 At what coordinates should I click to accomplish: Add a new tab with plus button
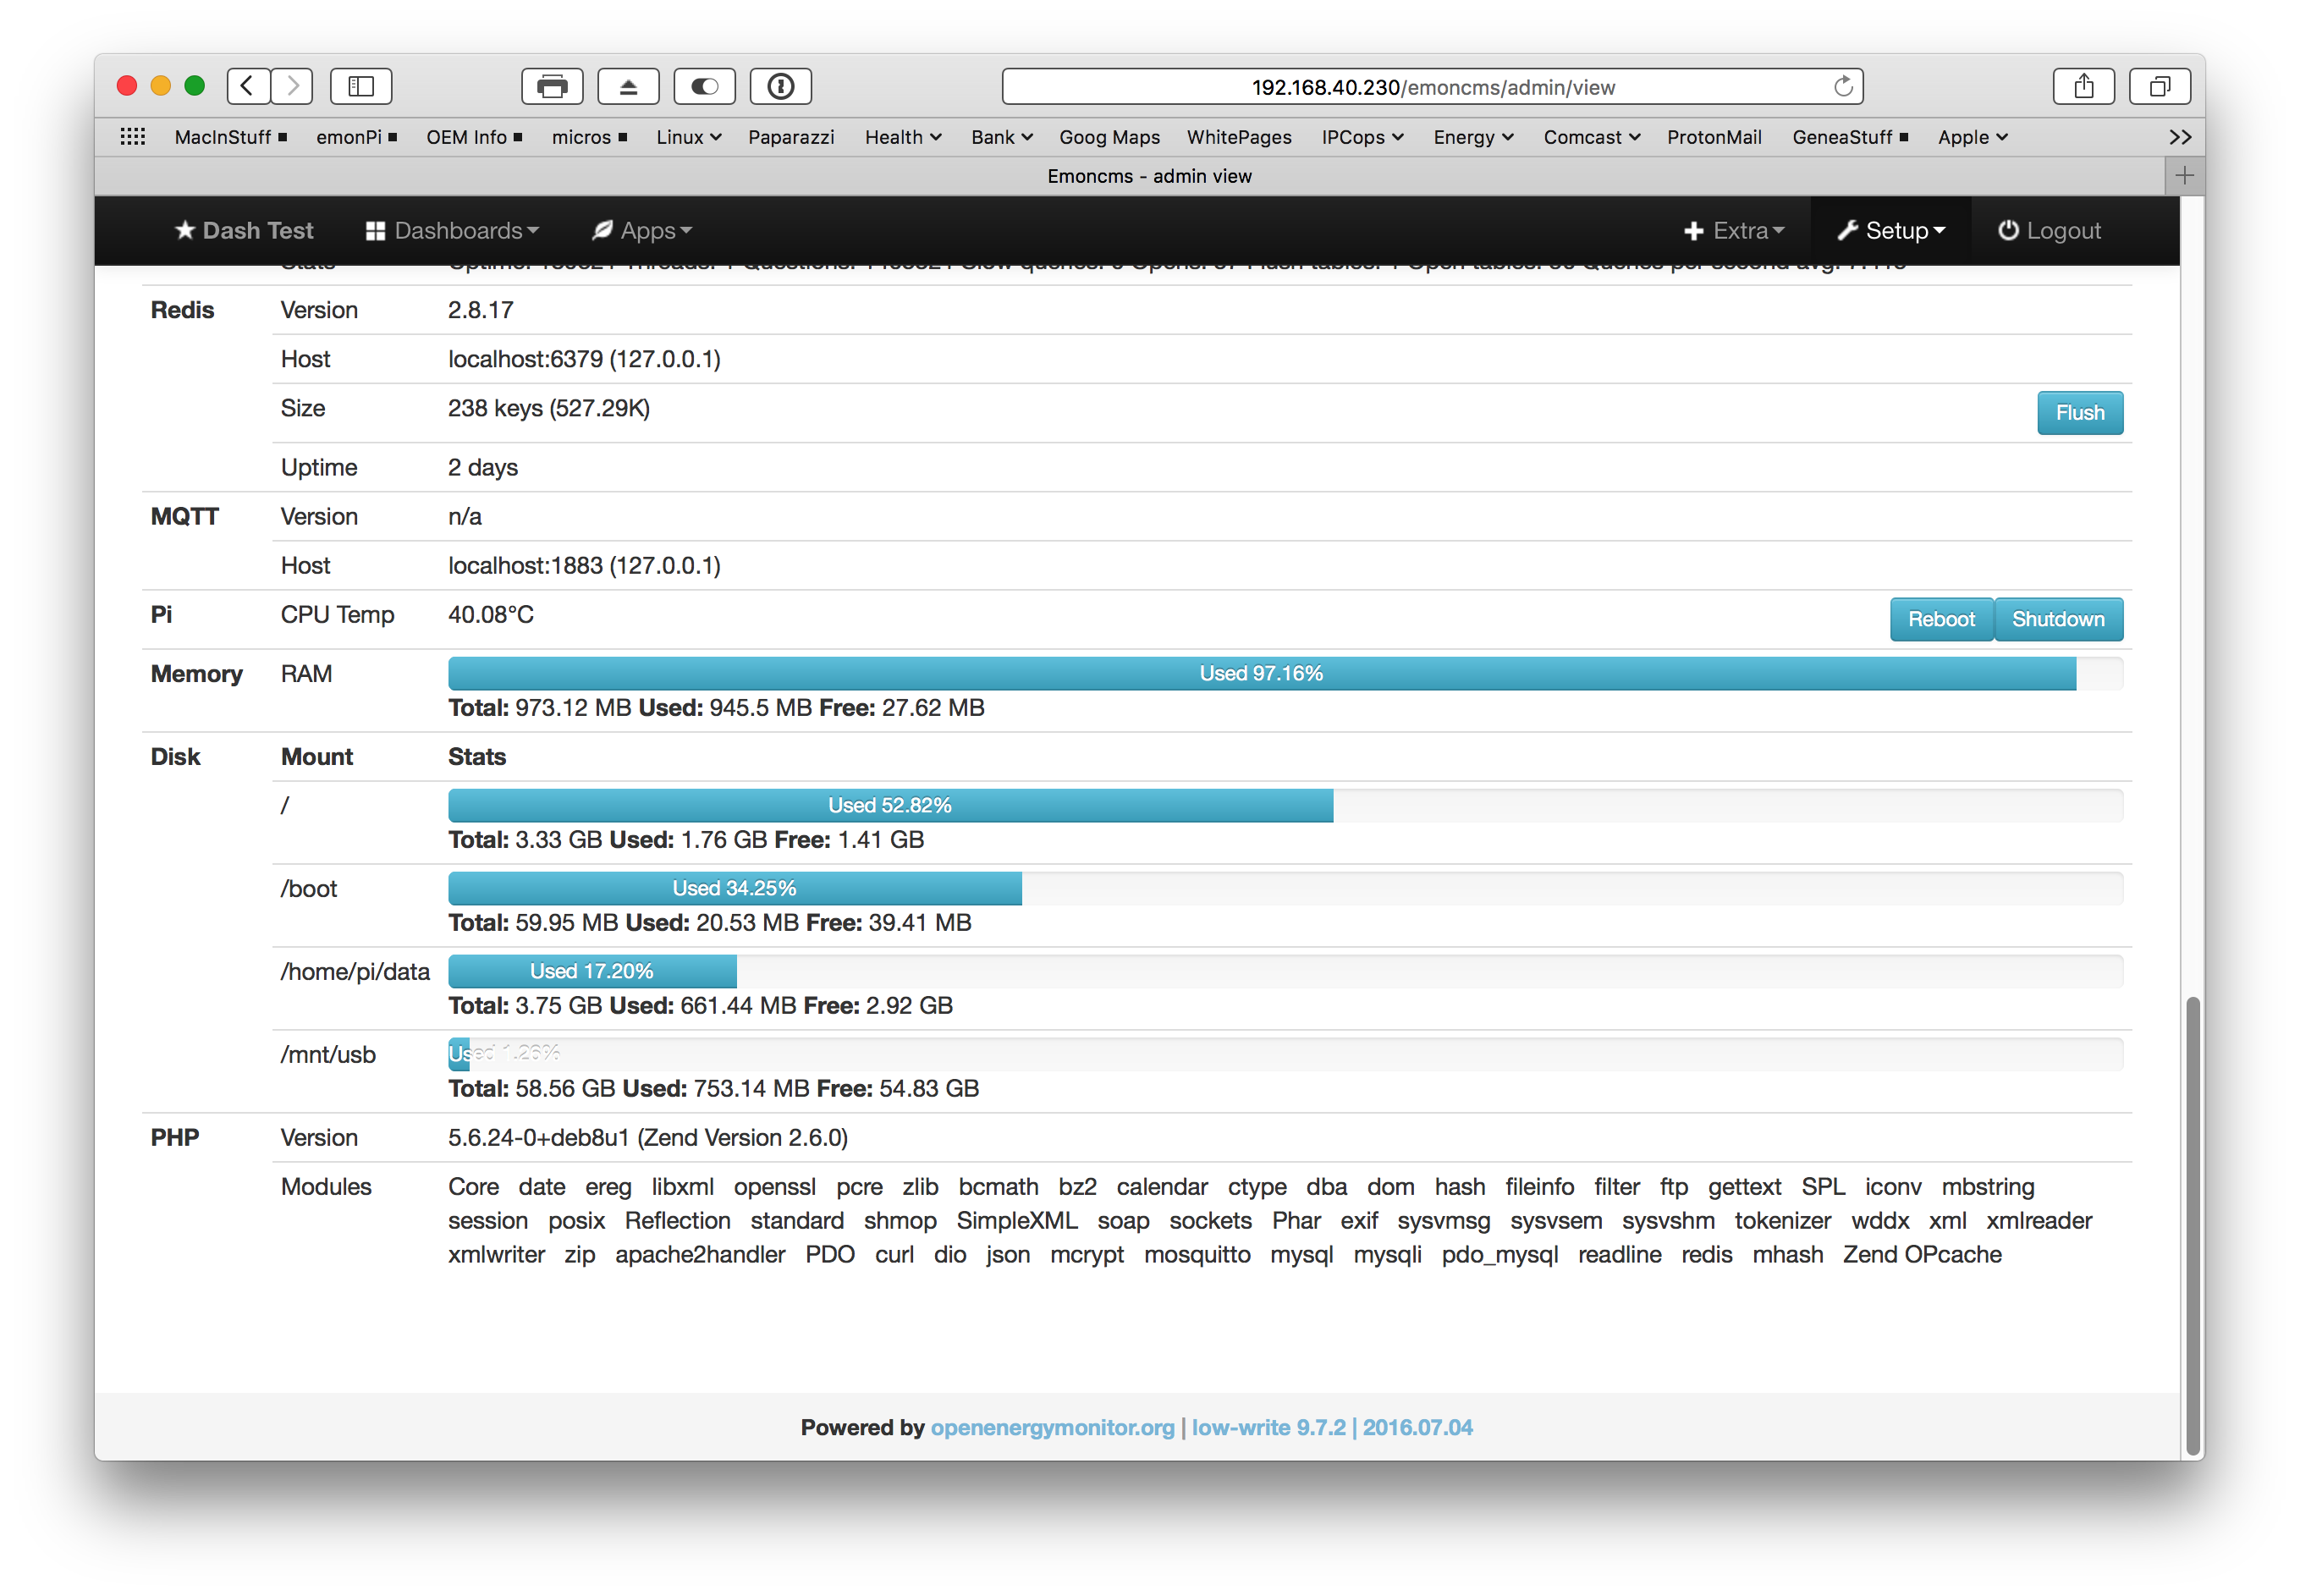click(x=2184, y=176)
